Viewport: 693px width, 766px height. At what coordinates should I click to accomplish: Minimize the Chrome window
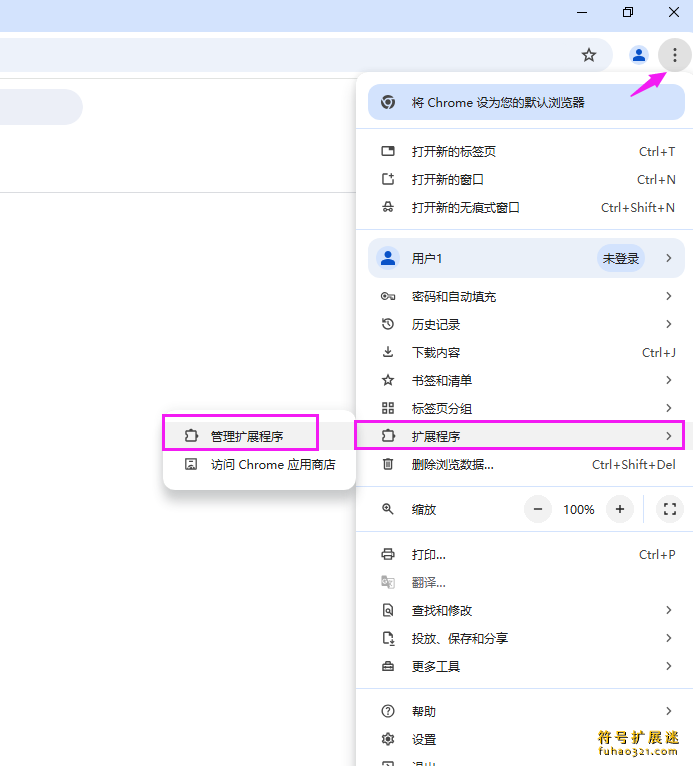[x=582, y=12]
